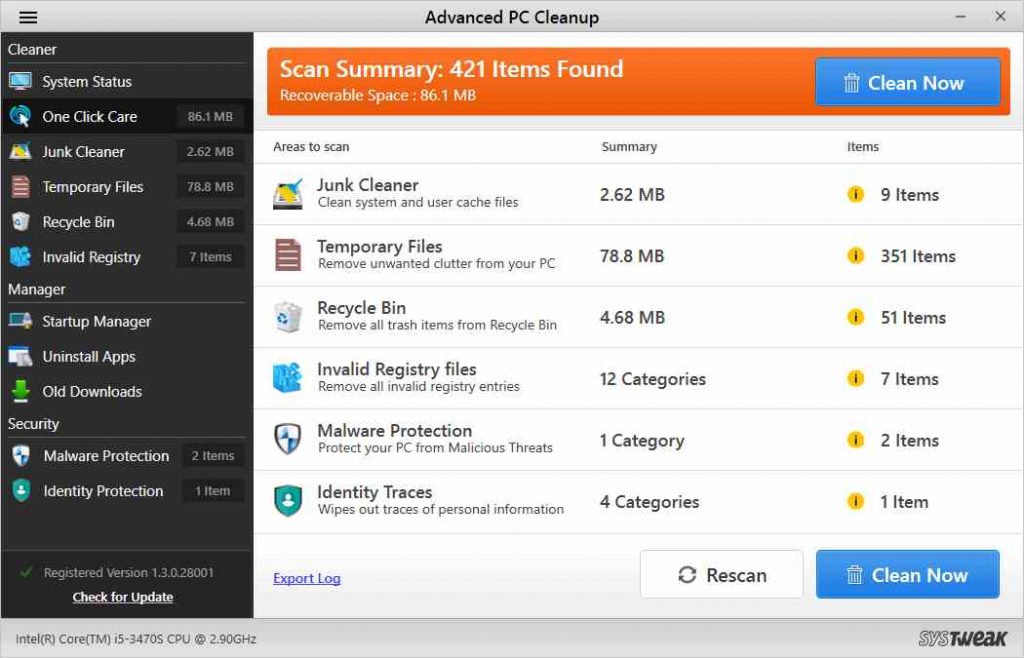The height and width of the screenshot is (658, 1024).
Task: Select Identity Protection sidebar entry
Action: (127, 491)
